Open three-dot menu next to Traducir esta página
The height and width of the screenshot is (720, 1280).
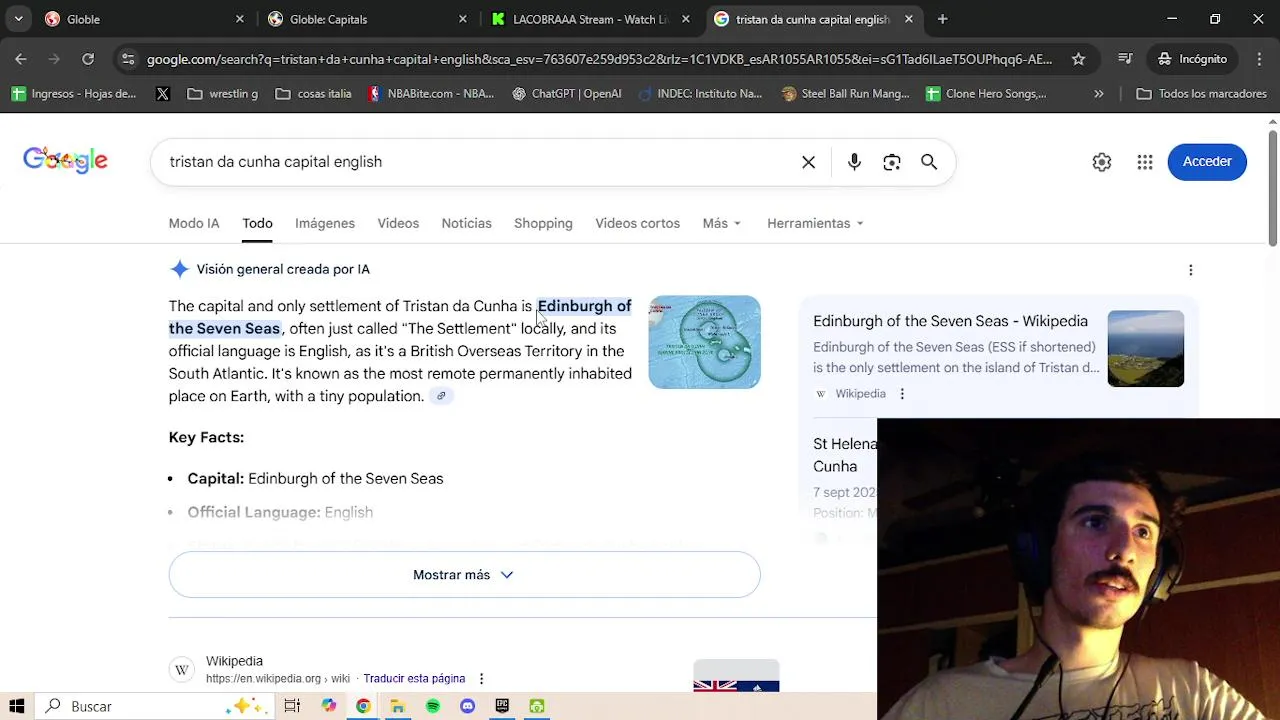481,679
